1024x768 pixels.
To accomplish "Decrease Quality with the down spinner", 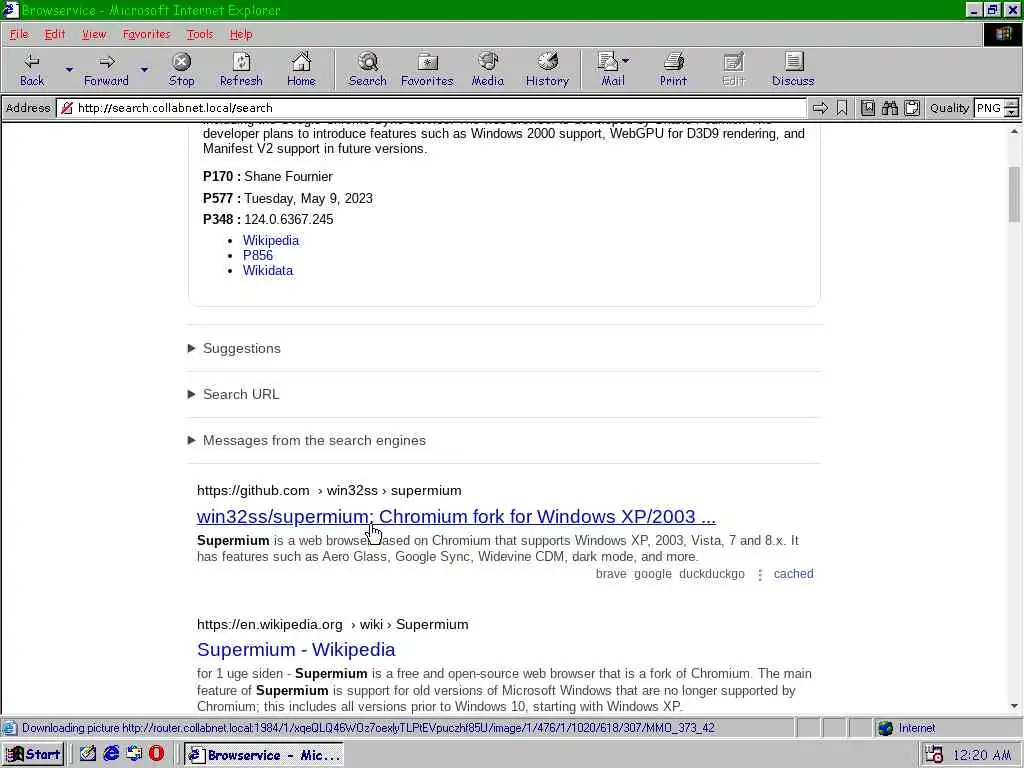I will [x=1012, y=112].
